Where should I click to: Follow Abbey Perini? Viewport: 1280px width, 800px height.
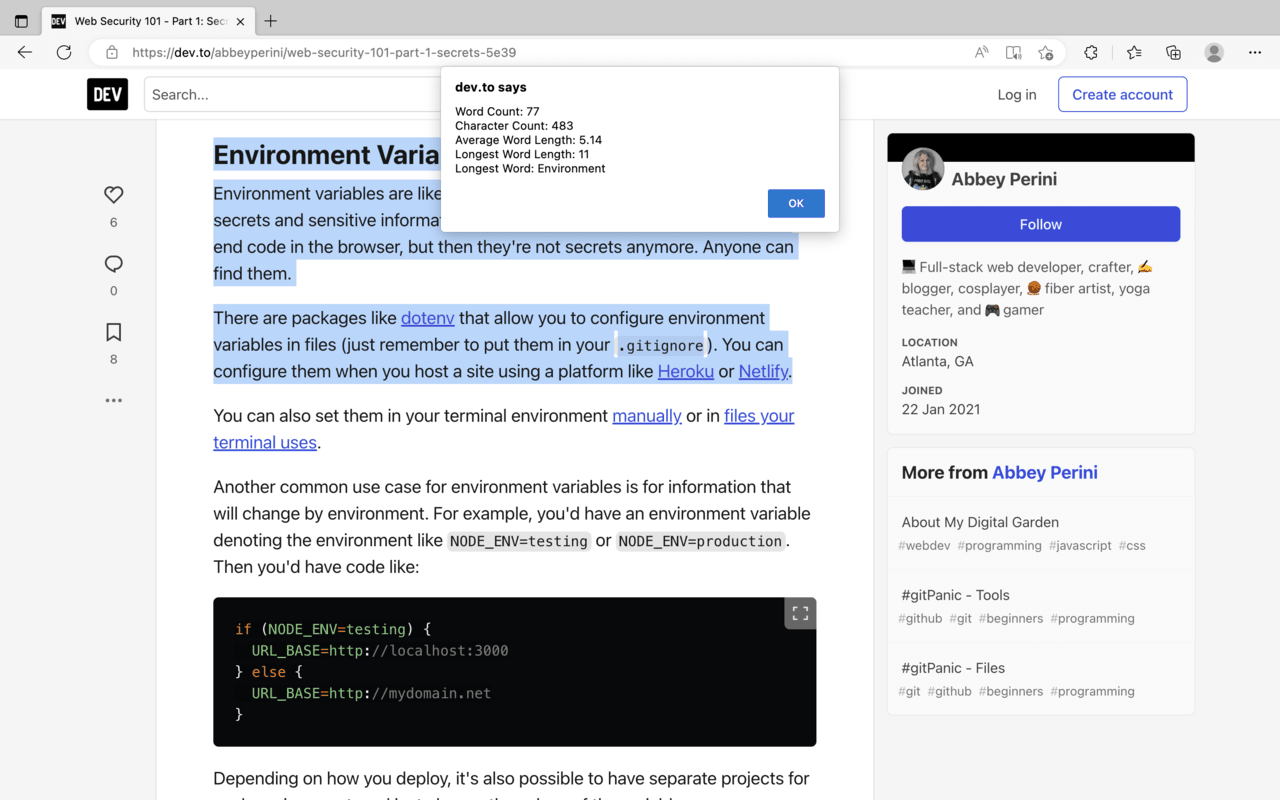[1040, 224]
